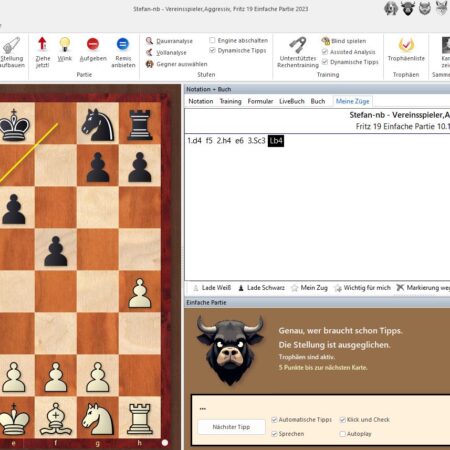Click Wichtig für mich button
The width and height of the screenshot is (450, 450).
[362, 288]
